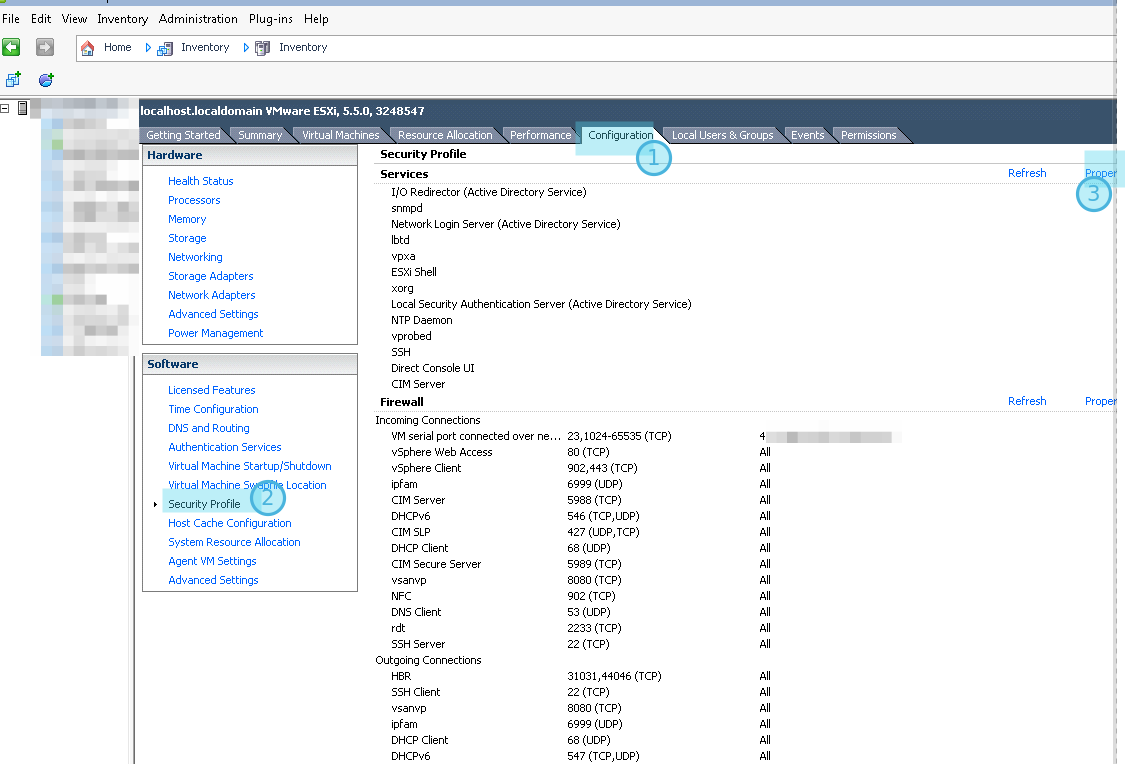Viewport: 1125px width, 764px height.
Task: Open Agent VM Settings link
Action: (212, 561)
